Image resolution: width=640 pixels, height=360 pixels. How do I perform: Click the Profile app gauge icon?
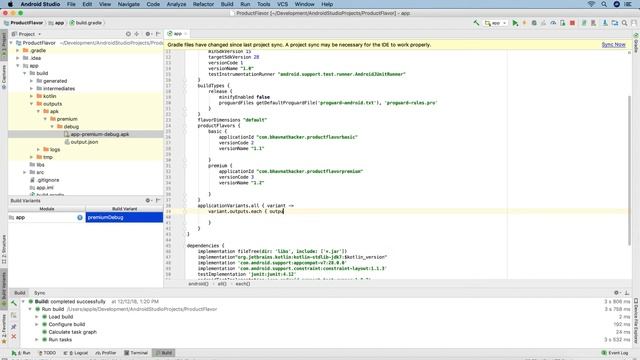[x=553, y=23]
